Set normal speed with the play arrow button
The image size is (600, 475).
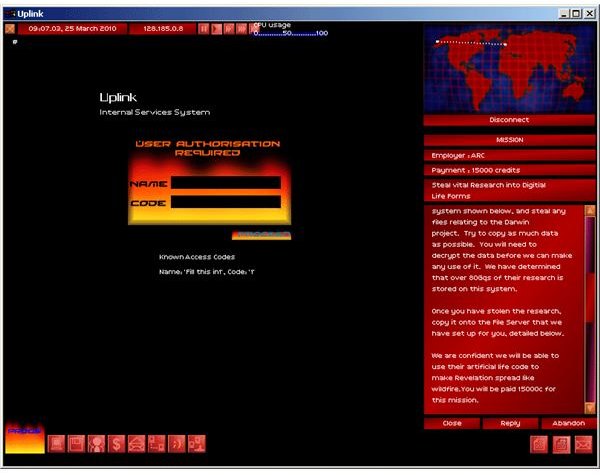point(216,29)
